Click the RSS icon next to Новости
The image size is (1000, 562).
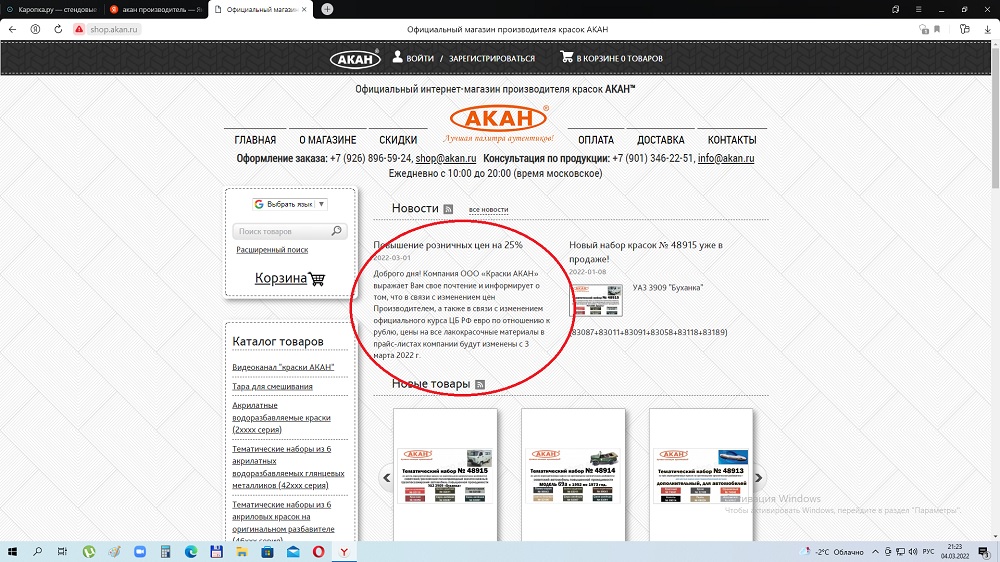coord(448,209)
